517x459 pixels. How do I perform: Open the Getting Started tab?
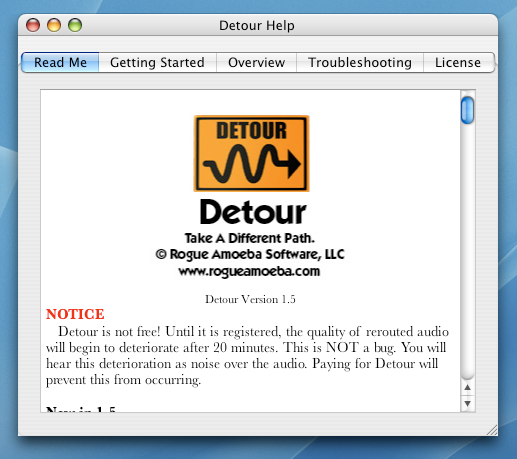(x=157, y=62)
